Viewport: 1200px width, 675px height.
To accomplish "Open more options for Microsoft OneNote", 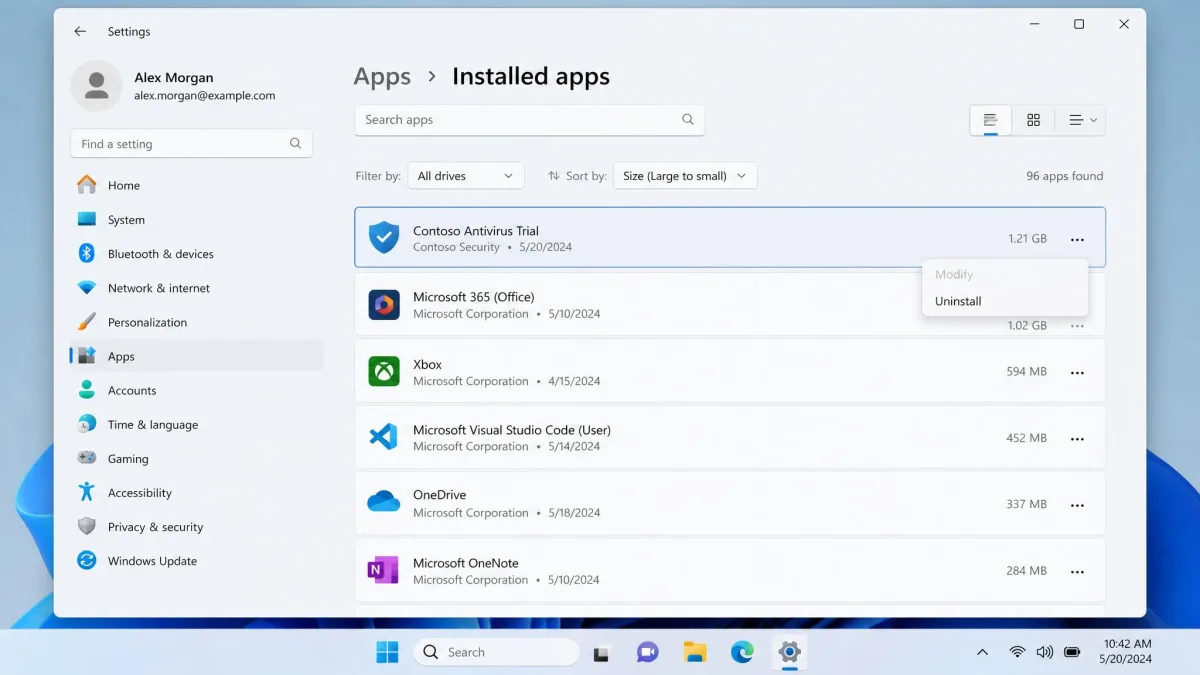I will pyautogui.click(x=1077, y=571).
